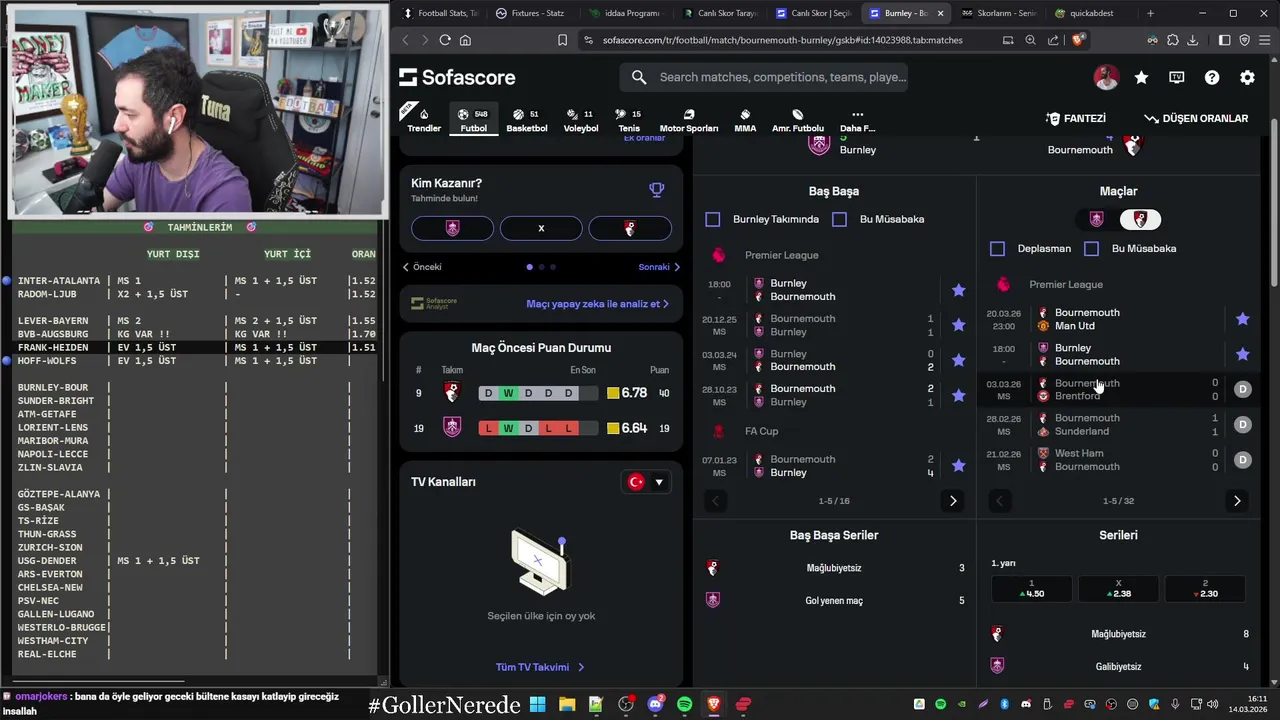Image resolution: width=1280 pixels, height=720 pixels.
Task: Open the Windows Start menu
Action: (538, 705)
